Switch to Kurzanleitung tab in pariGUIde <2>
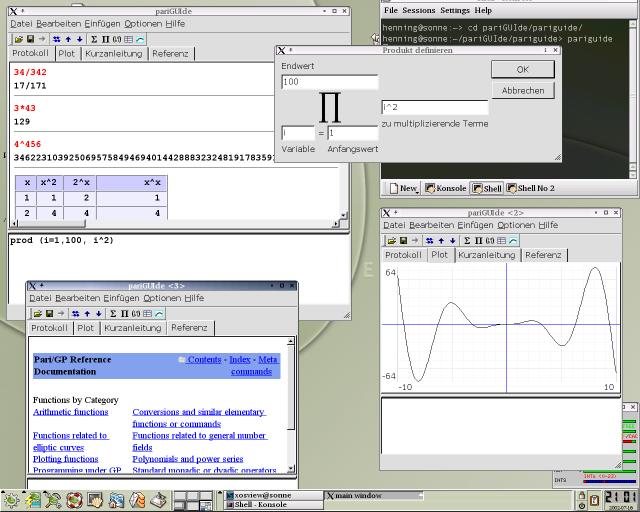Screen dimensions: 640x512 click(x=486, y=255)
